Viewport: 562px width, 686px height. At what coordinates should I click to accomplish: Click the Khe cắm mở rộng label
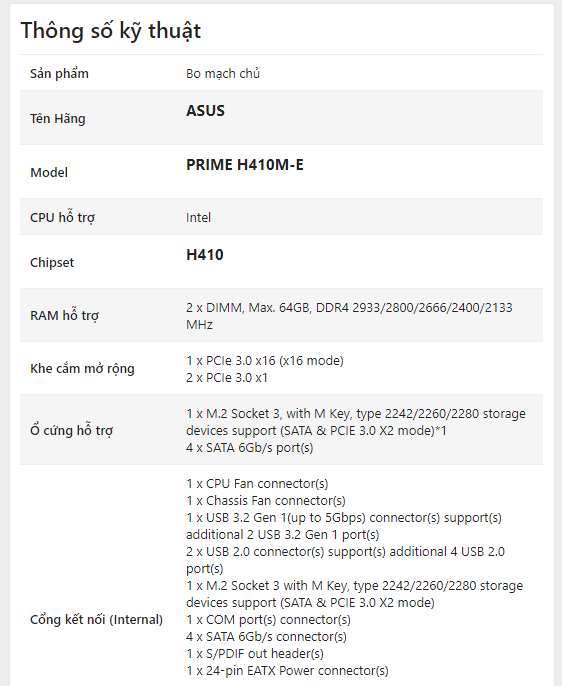coord(82,369)
